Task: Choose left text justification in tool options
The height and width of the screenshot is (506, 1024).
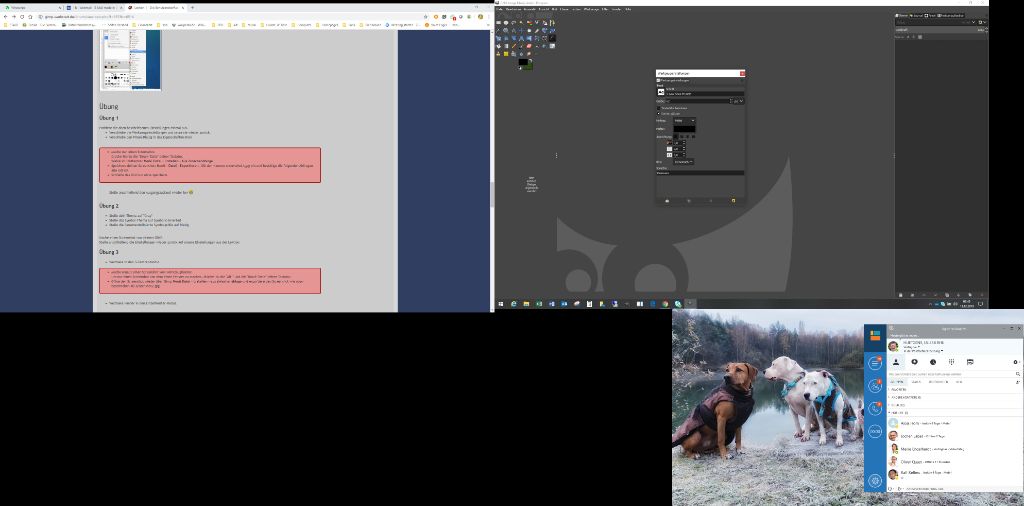Action: click(x=675, y=136)
